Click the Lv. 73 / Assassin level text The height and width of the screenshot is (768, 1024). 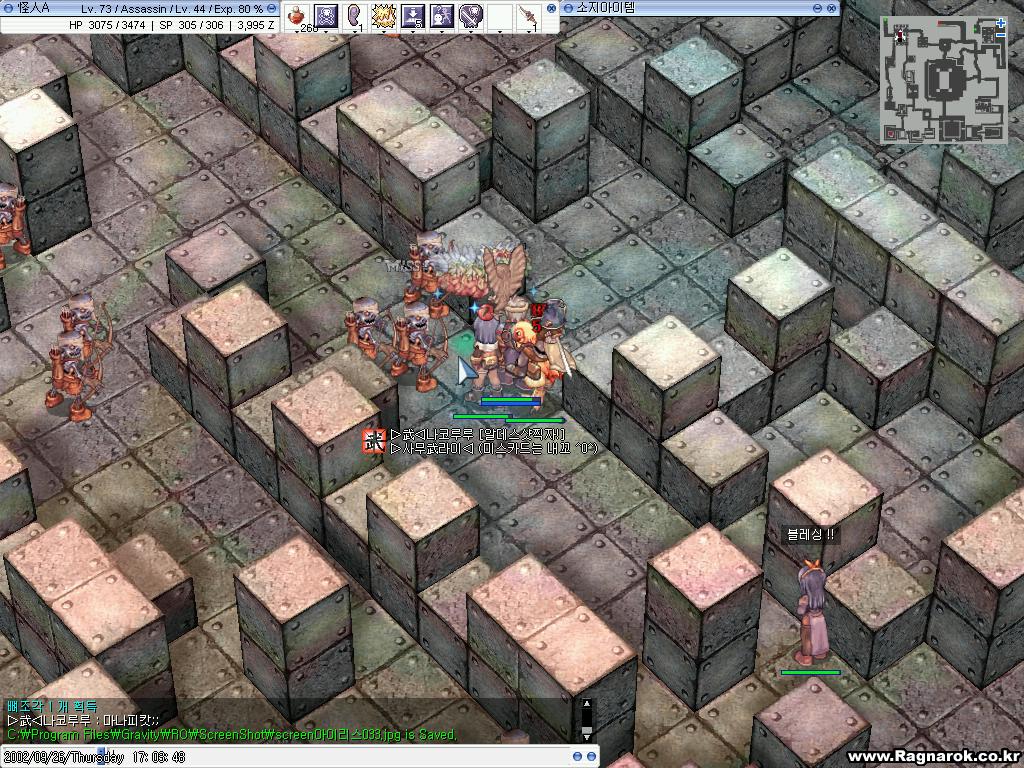(125, 8)
